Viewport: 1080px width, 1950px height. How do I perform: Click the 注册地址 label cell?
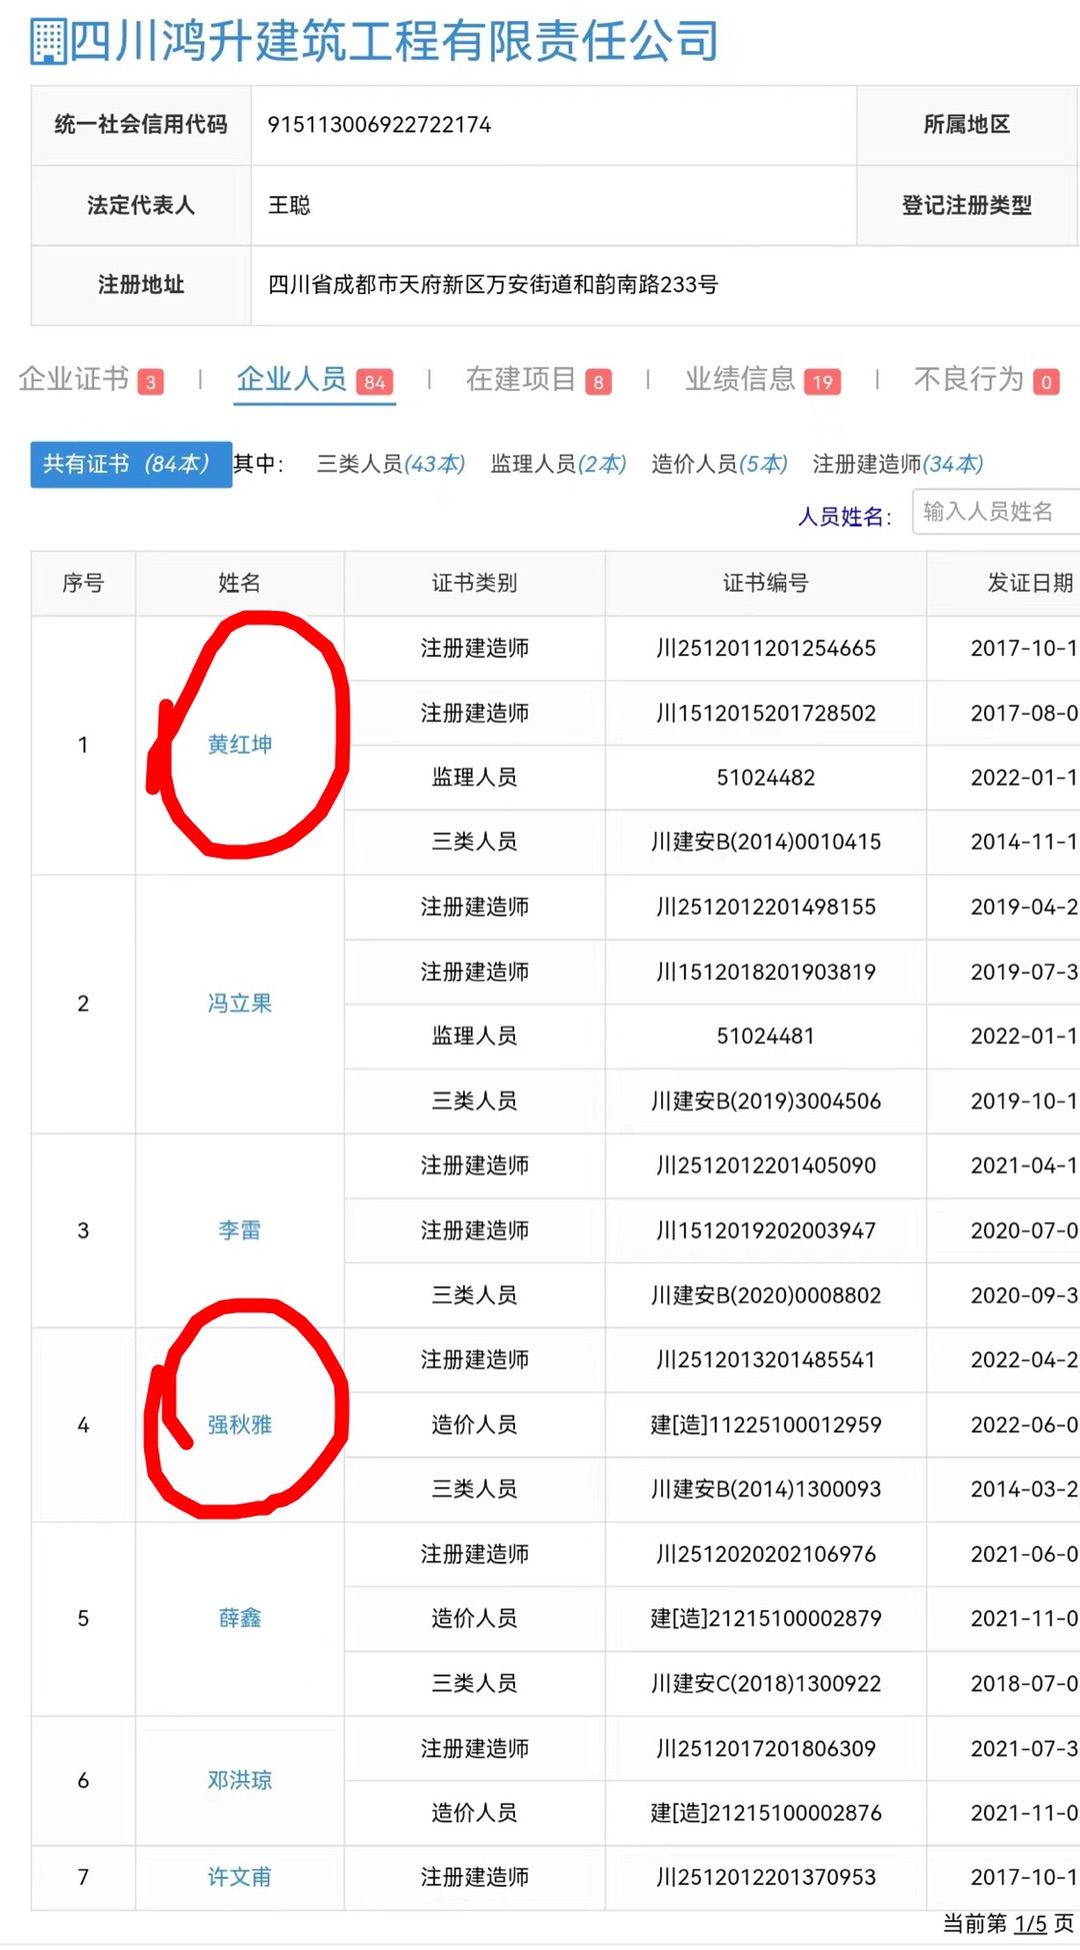[141, 285]
